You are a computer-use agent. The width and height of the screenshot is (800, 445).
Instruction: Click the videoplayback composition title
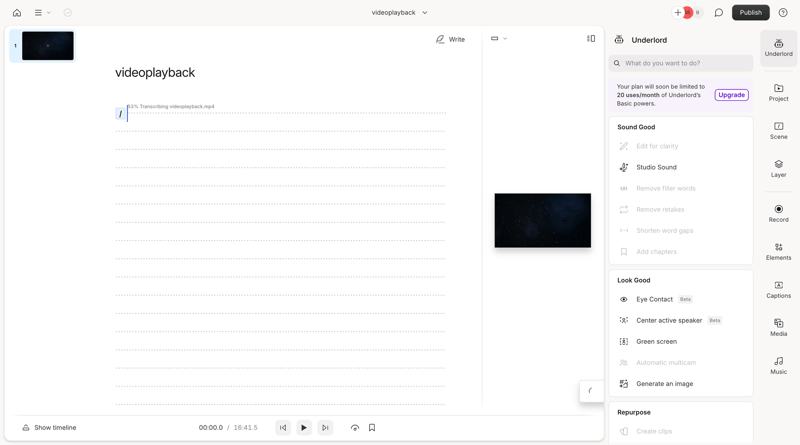[x=155, y=72]
